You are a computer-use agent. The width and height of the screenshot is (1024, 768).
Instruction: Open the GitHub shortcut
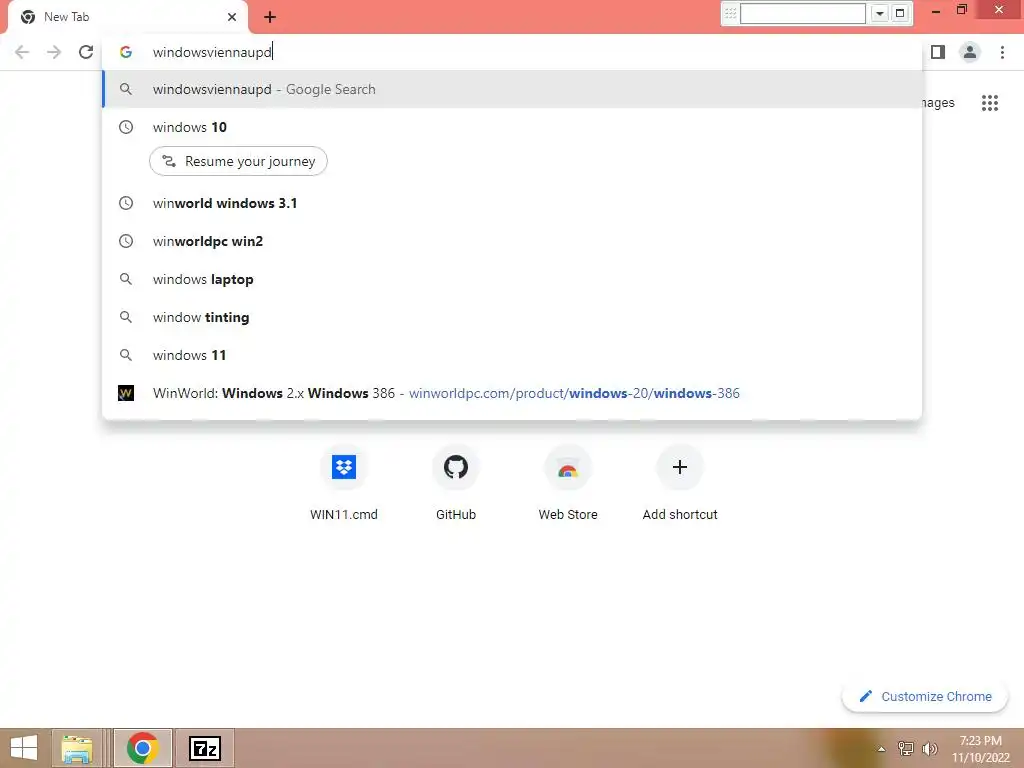tap(456, 483)
